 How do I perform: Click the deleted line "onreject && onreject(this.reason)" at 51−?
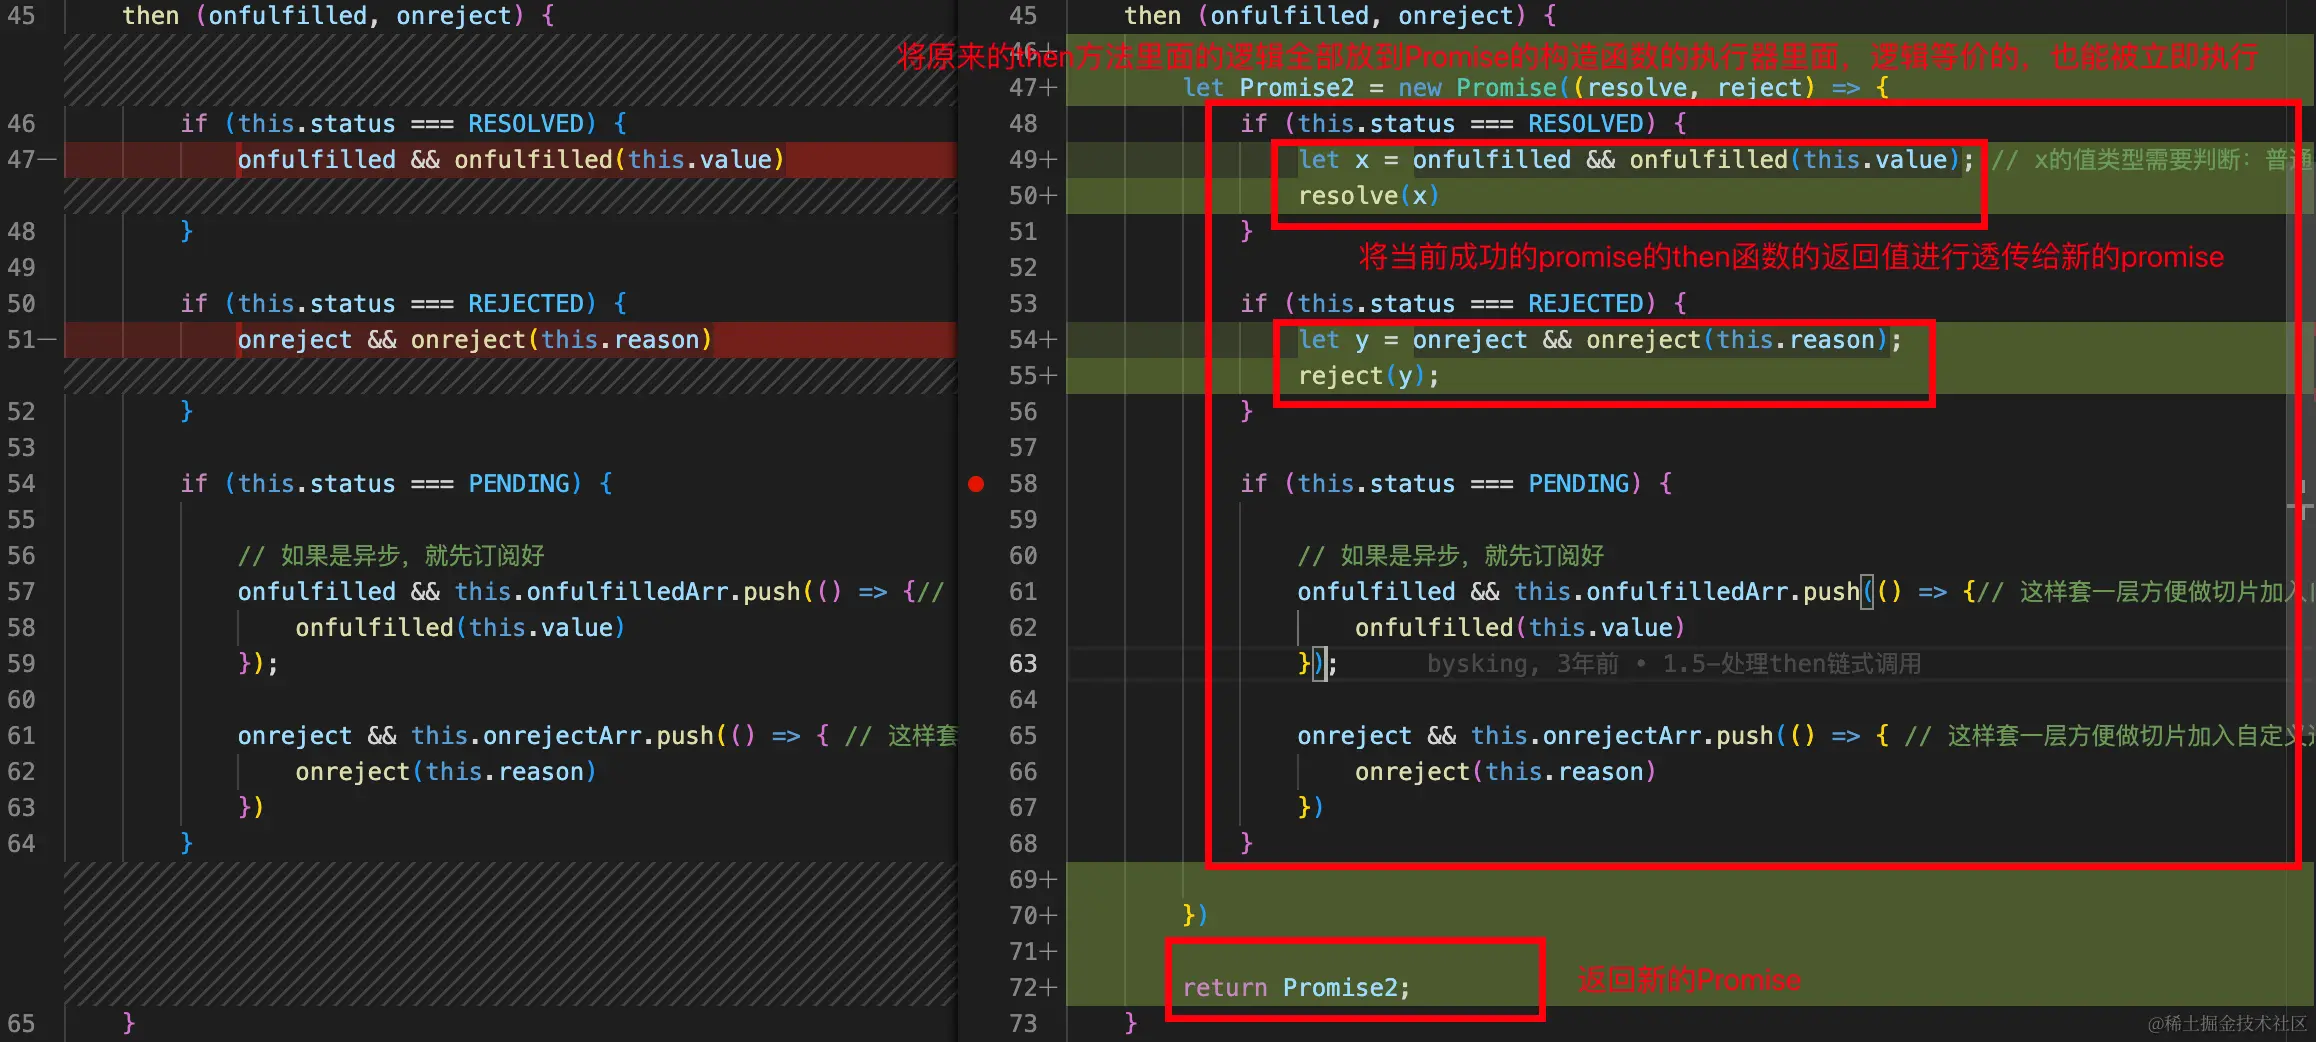point(475,340)
